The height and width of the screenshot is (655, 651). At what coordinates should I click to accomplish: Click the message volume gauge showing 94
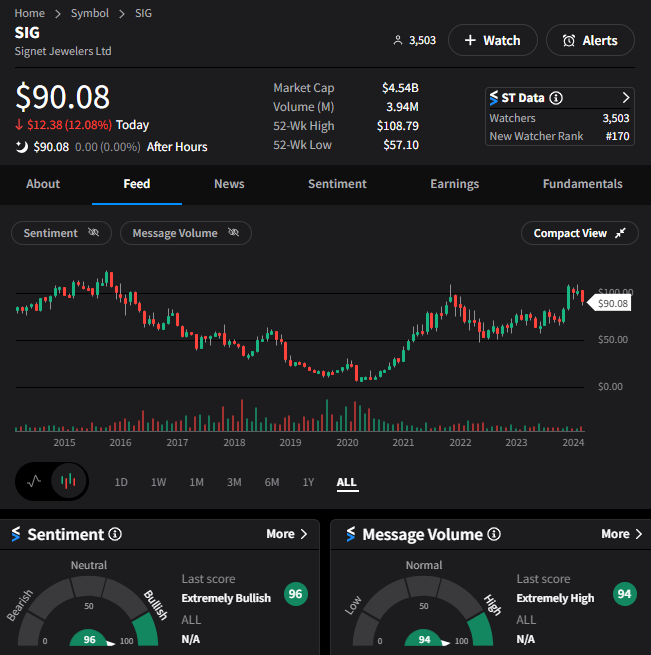click(x=423, y=611)
